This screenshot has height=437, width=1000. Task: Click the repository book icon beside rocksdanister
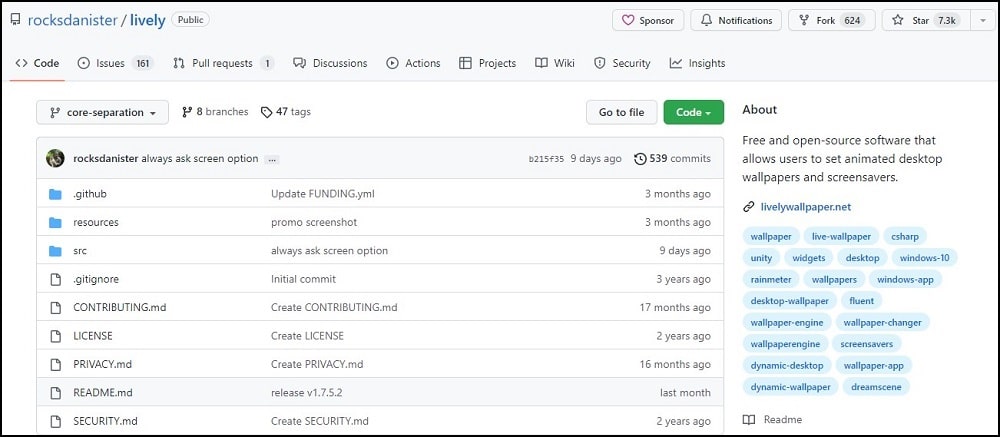(x=15, y=20)
